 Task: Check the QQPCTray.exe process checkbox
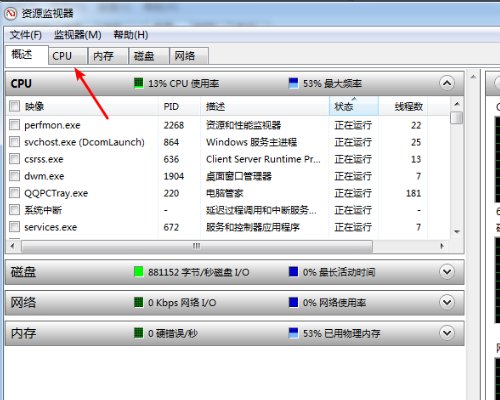pyautogui.click(x=14, y=193)
